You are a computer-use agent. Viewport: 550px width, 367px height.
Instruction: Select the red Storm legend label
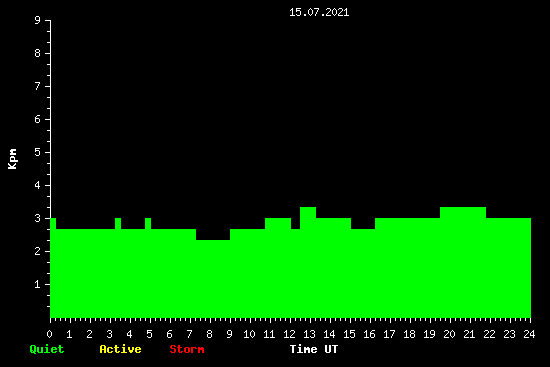point(187,349)
